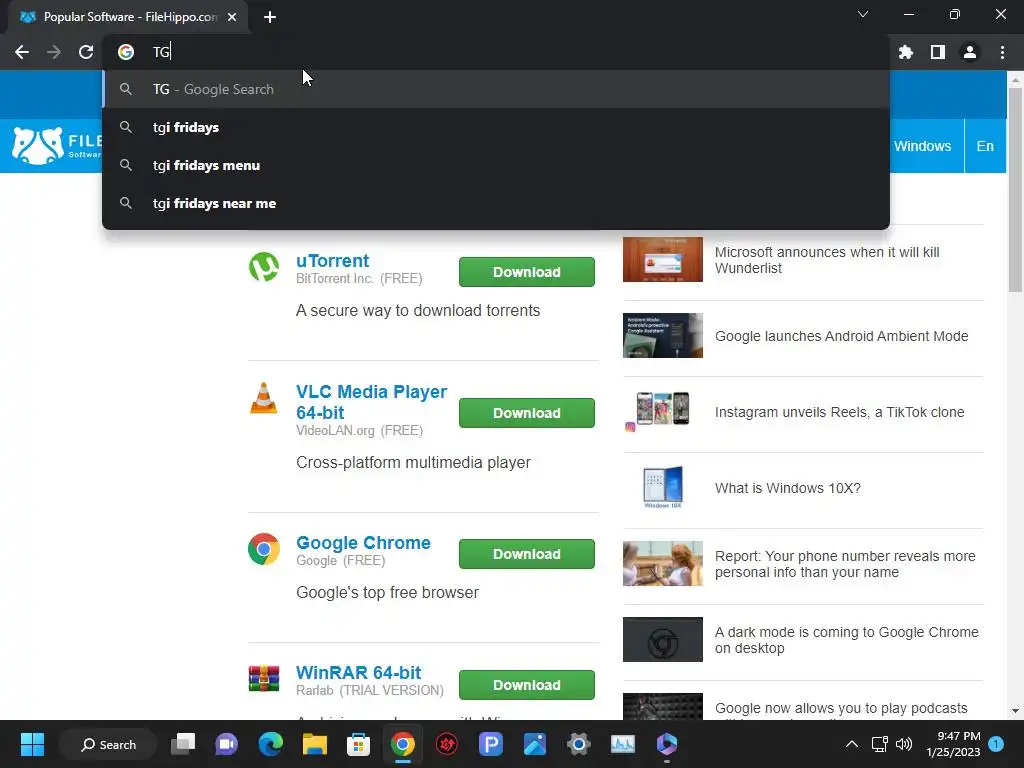Screen dimensions: 1024x768
Task: Open What is Windows 10X article
Action: (788, 488)
